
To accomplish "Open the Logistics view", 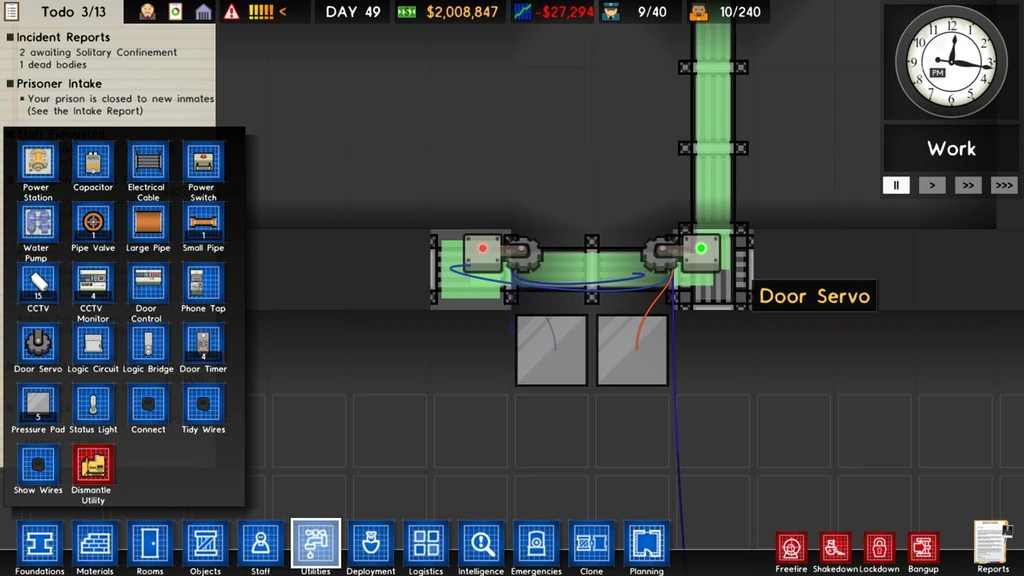I will tap(426, 543).
